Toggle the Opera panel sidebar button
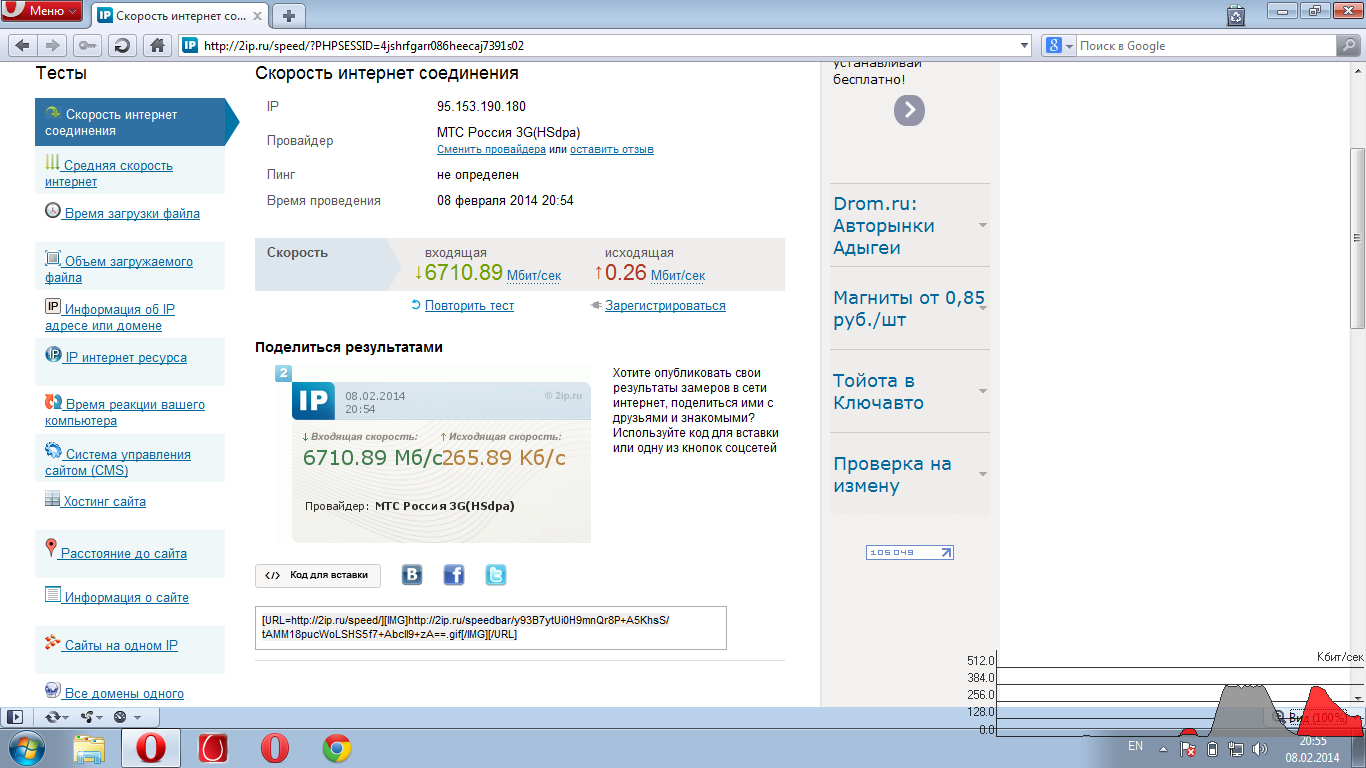 [x=15, y=717]
